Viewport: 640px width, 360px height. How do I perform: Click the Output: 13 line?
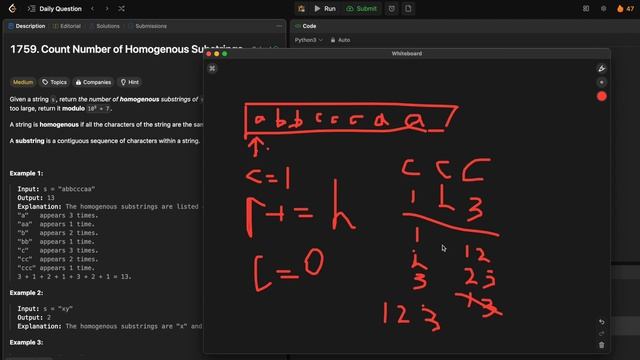(x=36, y=198)
